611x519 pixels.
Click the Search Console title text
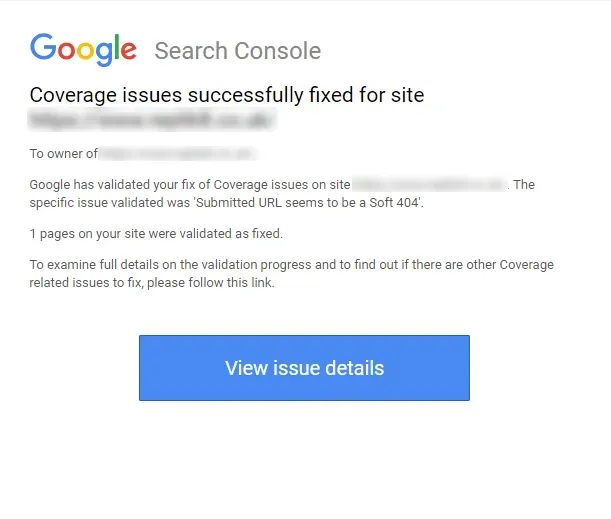click(x=238, y=51)
